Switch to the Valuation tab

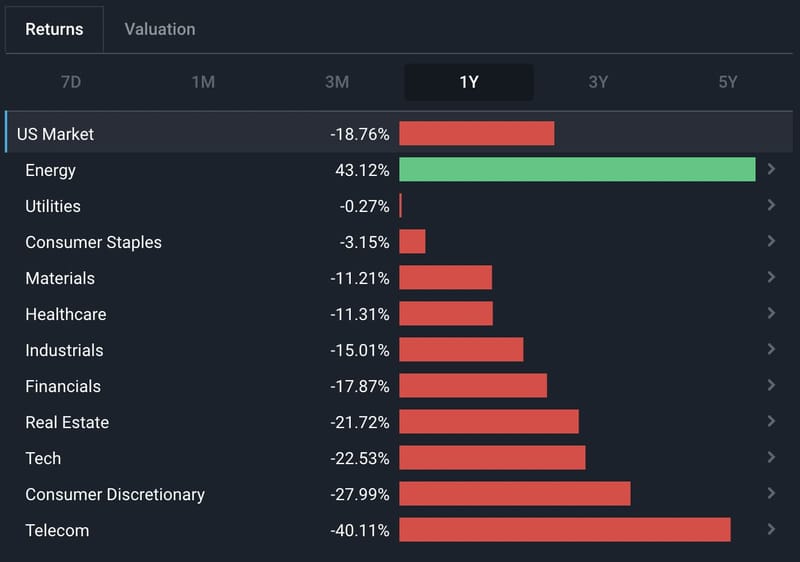(x=160, y=29)
